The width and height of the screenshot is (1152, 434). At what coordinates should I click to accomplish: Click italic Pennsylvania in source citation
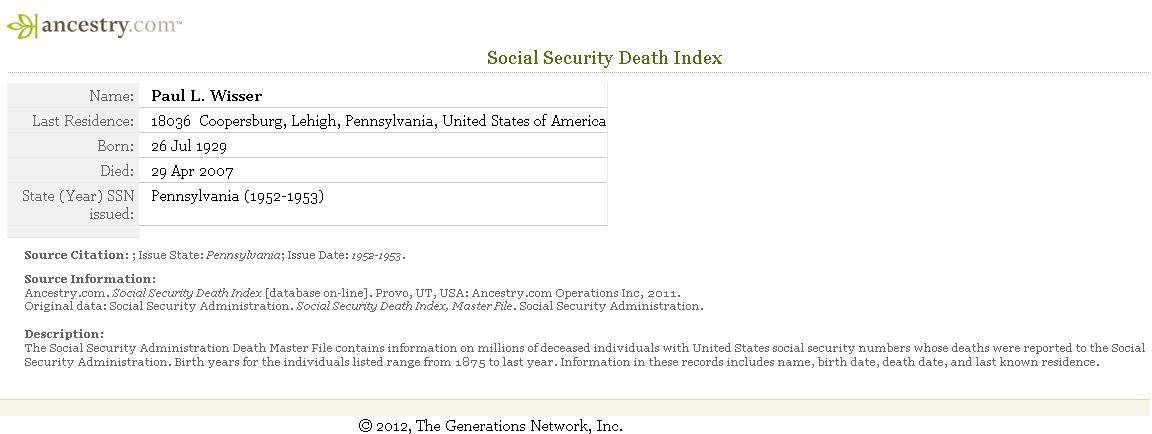(x=243, y=256)
